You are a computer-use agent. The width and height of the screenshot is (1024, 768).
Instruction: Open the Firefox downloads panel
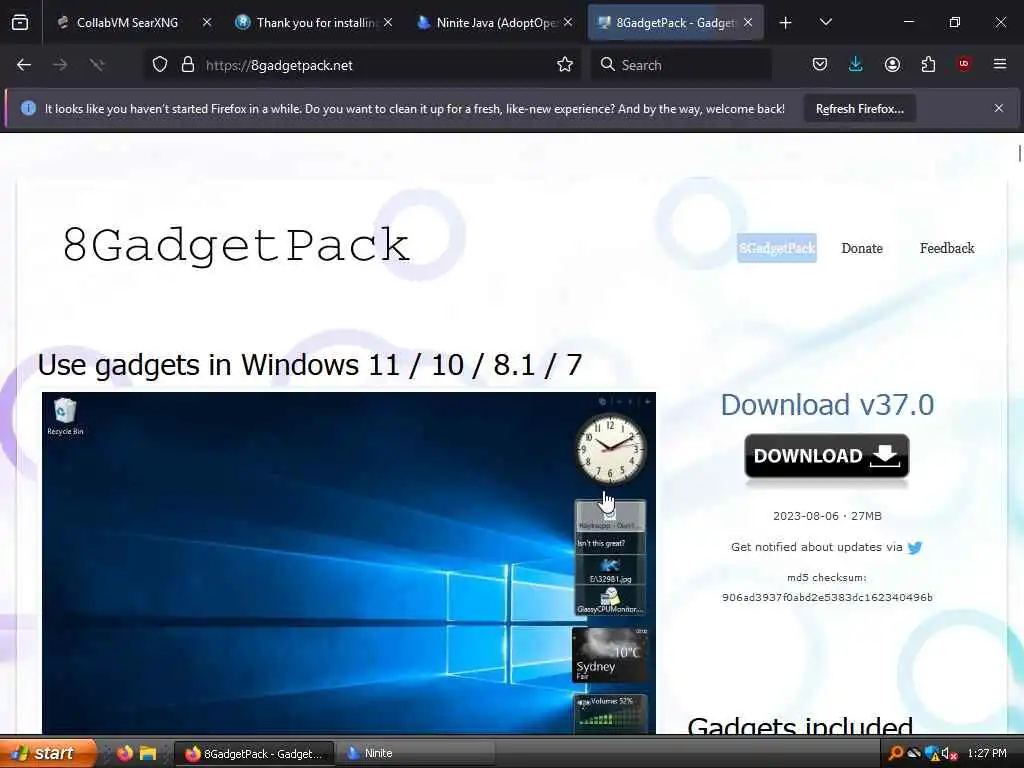pyautogui.click(x=856, y=65)
